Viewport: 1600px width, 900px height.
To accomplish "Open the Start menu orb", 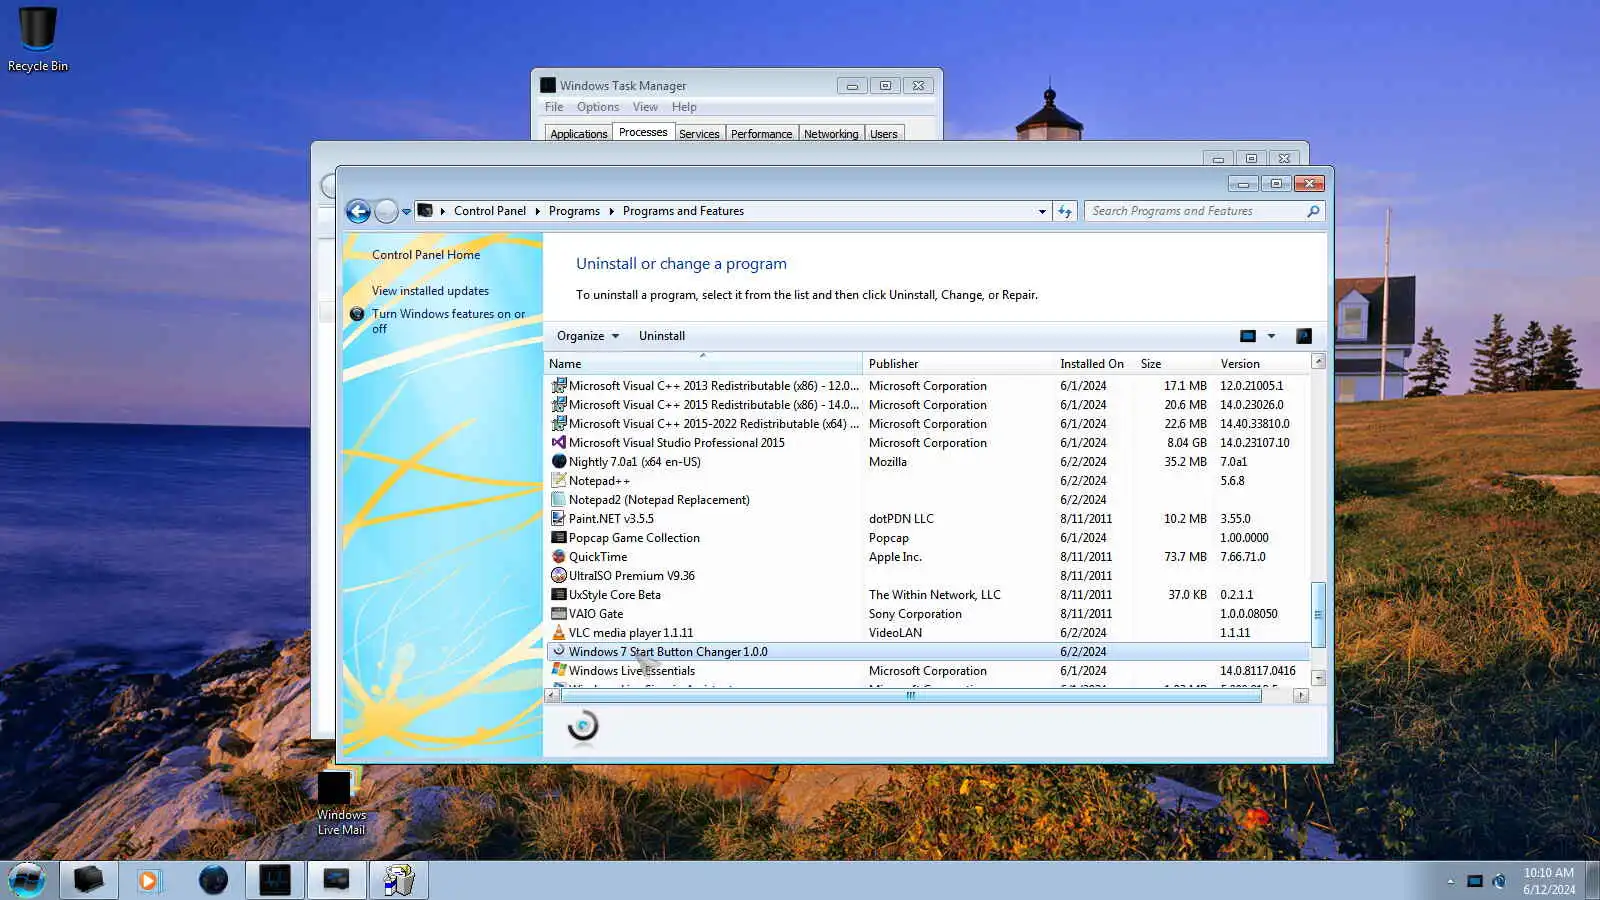I will tap(27, 880).
